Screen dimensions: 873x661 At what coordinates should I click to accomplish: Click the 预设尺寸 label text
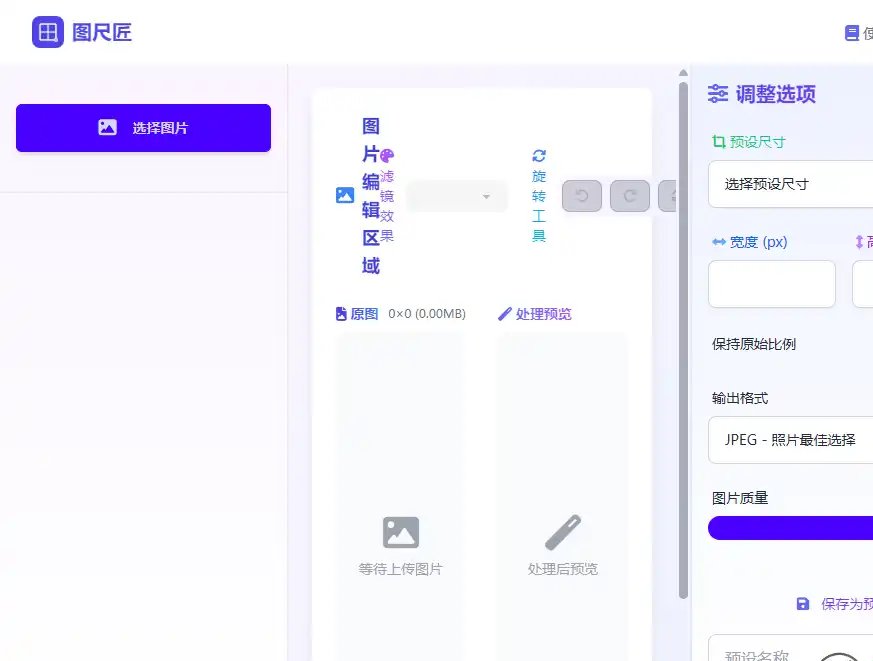click(x=758, y=142)
